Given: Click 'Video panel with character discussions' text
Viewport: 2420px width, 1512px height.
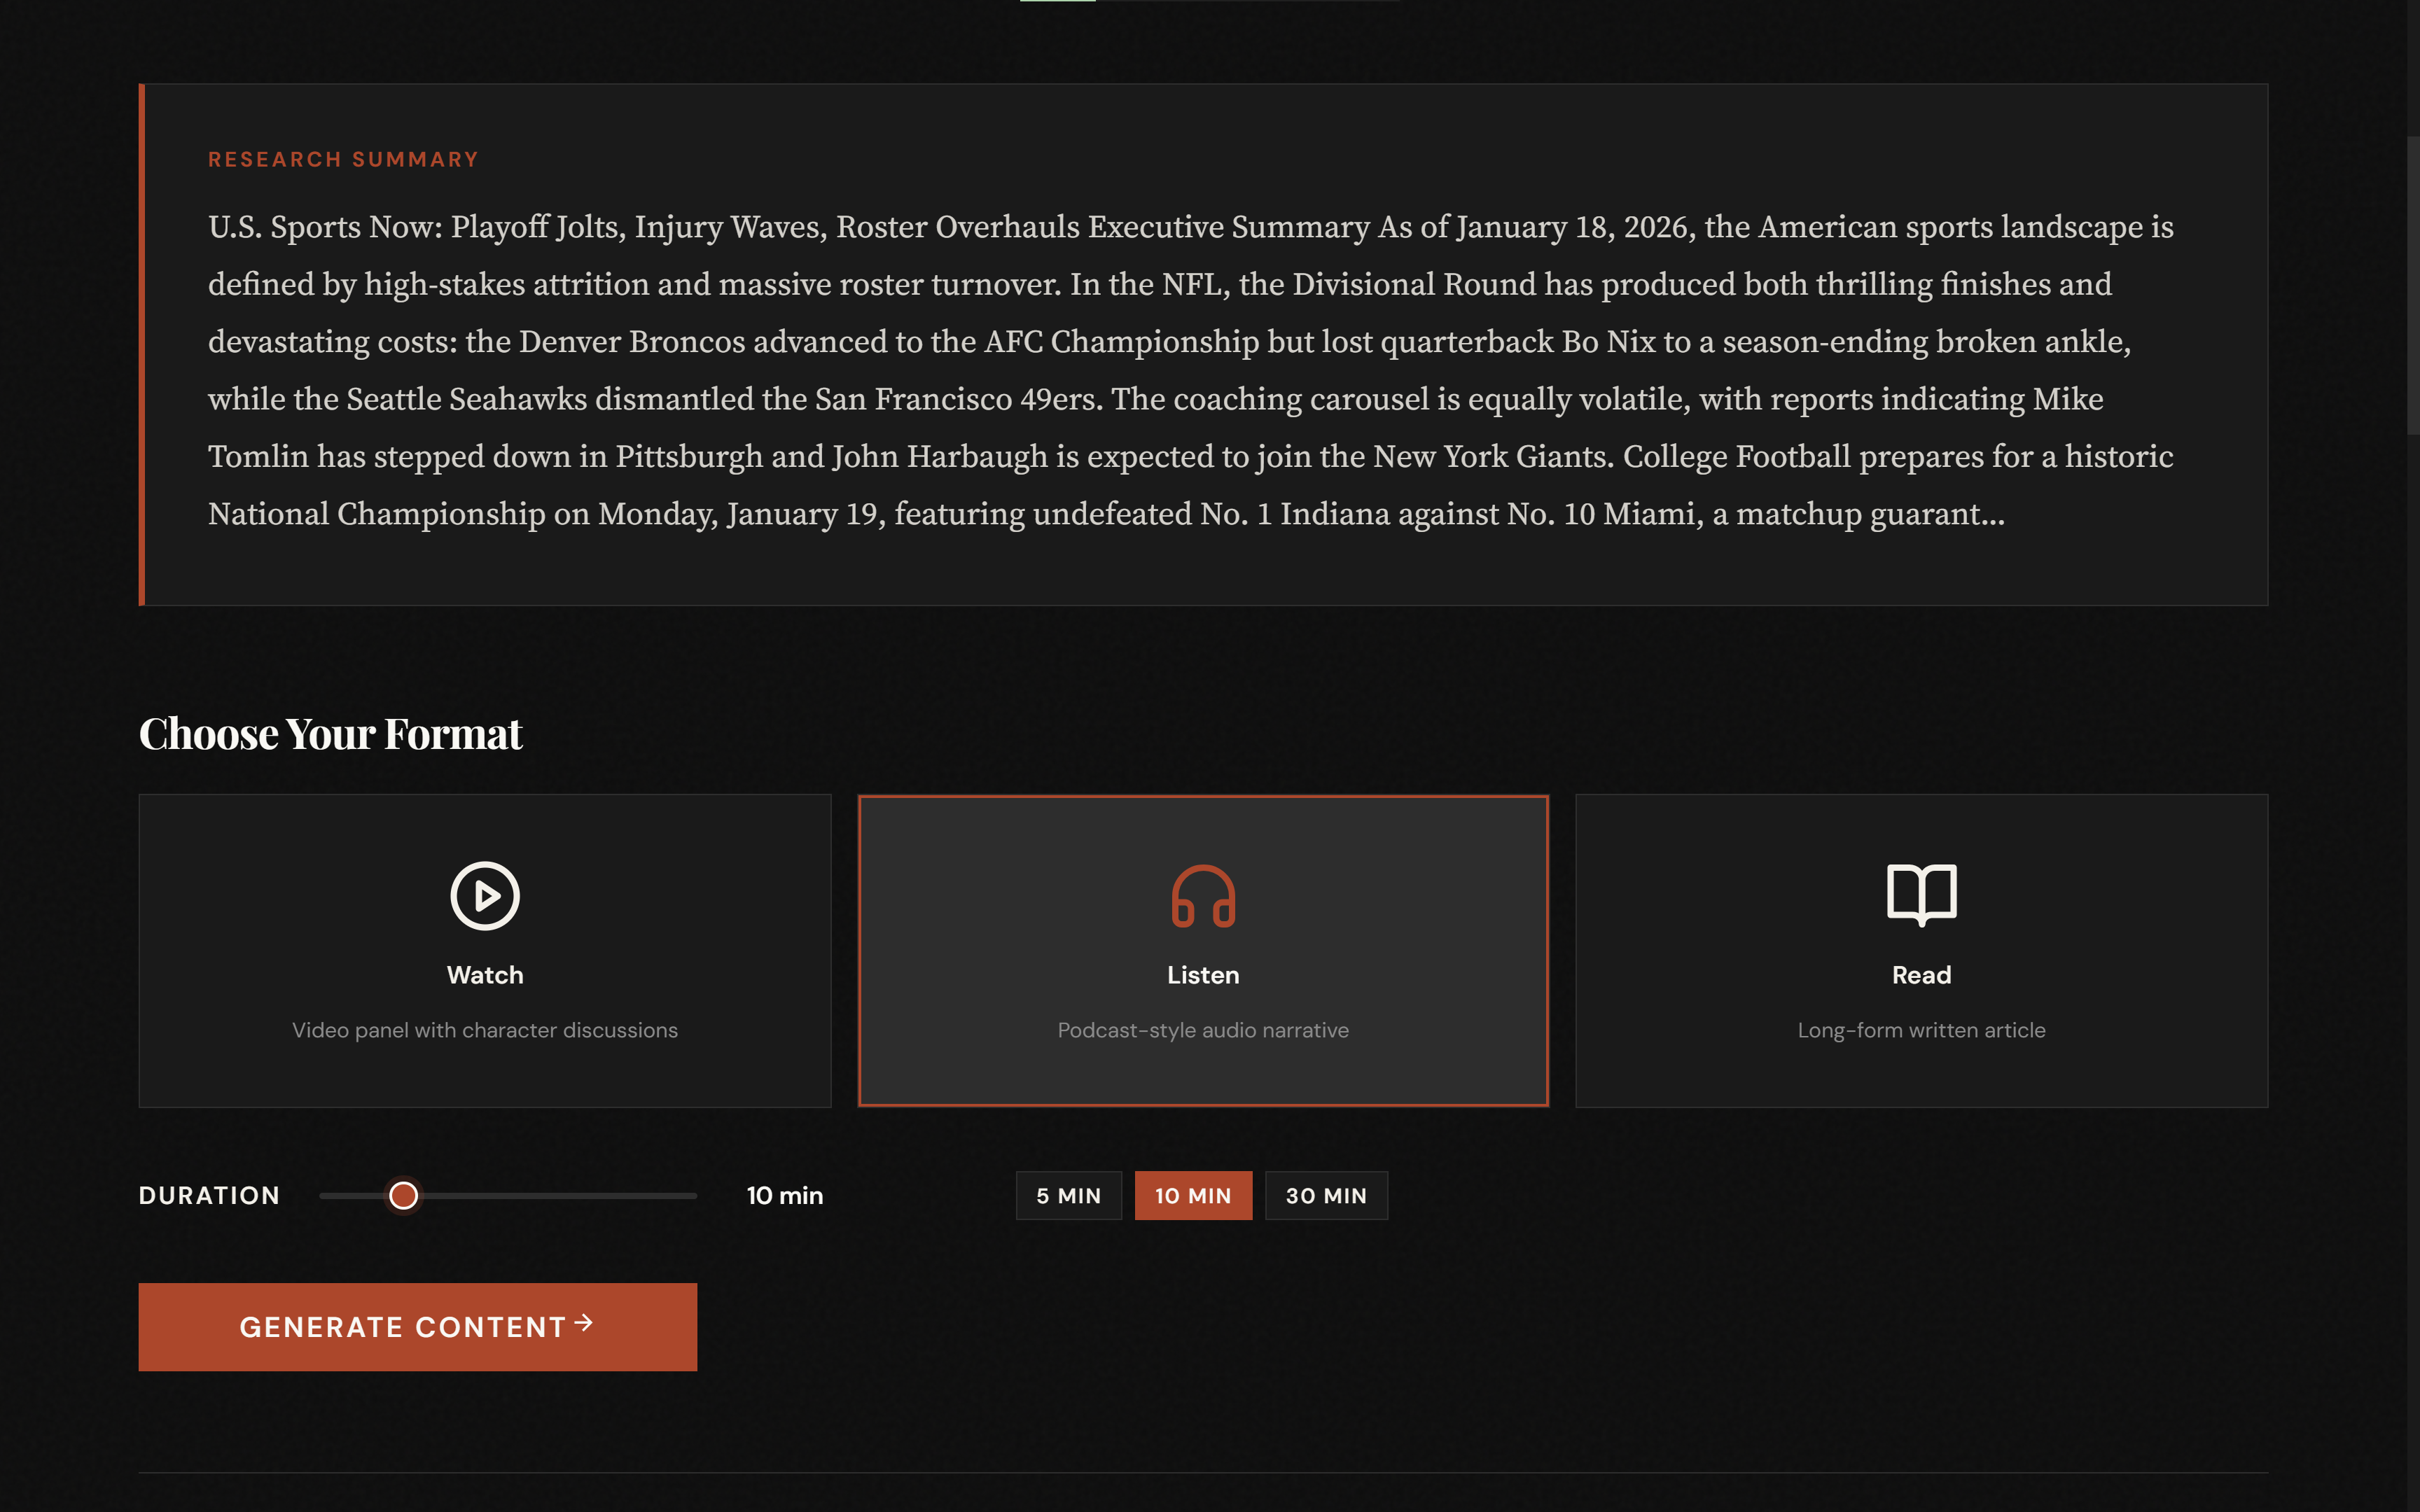Looking at the screenshot, I should (x=485, y=1030).
